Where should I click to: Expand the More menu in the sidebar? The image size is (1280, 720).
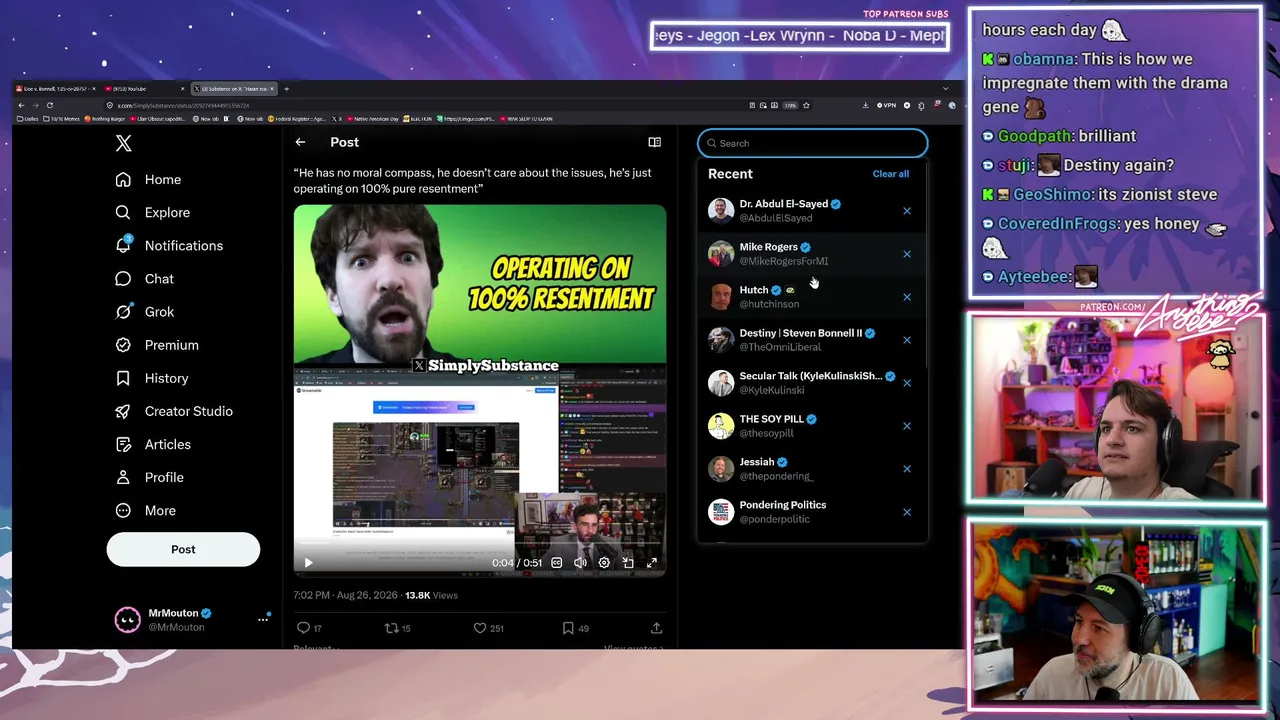145,510
